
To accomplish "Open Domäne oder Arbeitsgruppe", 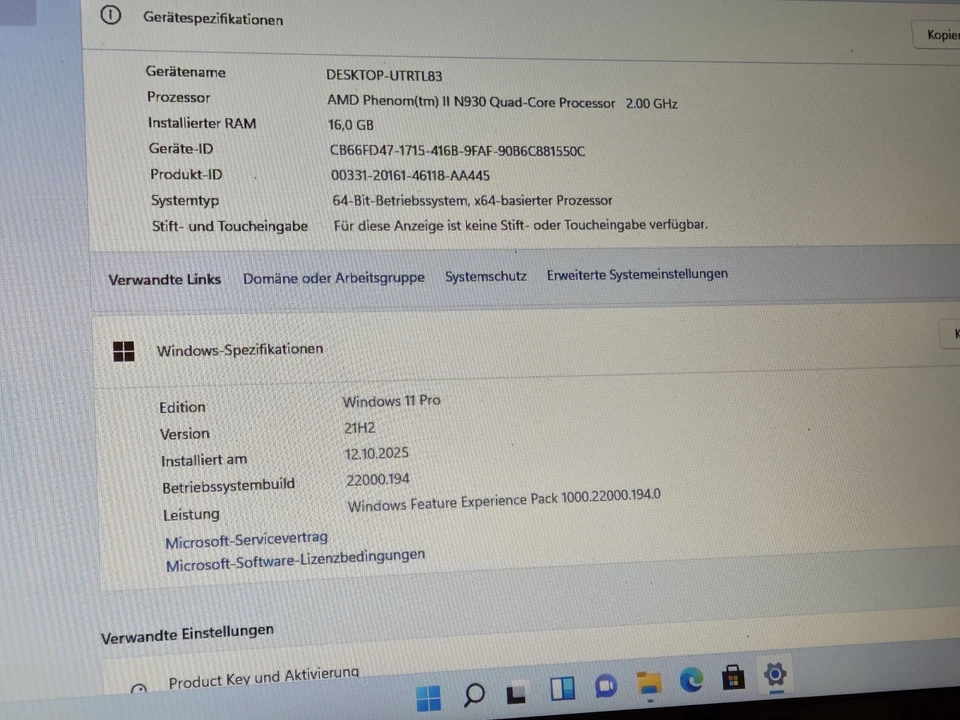I will tap(333, 277).
